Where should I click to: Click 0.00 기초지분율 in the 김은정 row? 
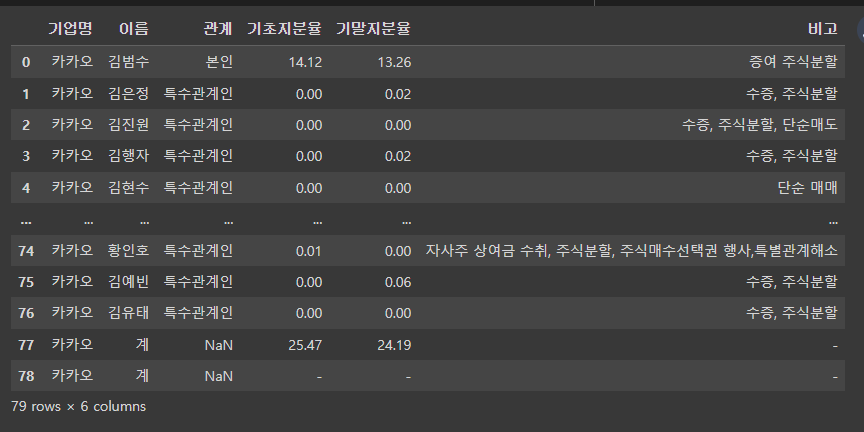click(309, 94)
